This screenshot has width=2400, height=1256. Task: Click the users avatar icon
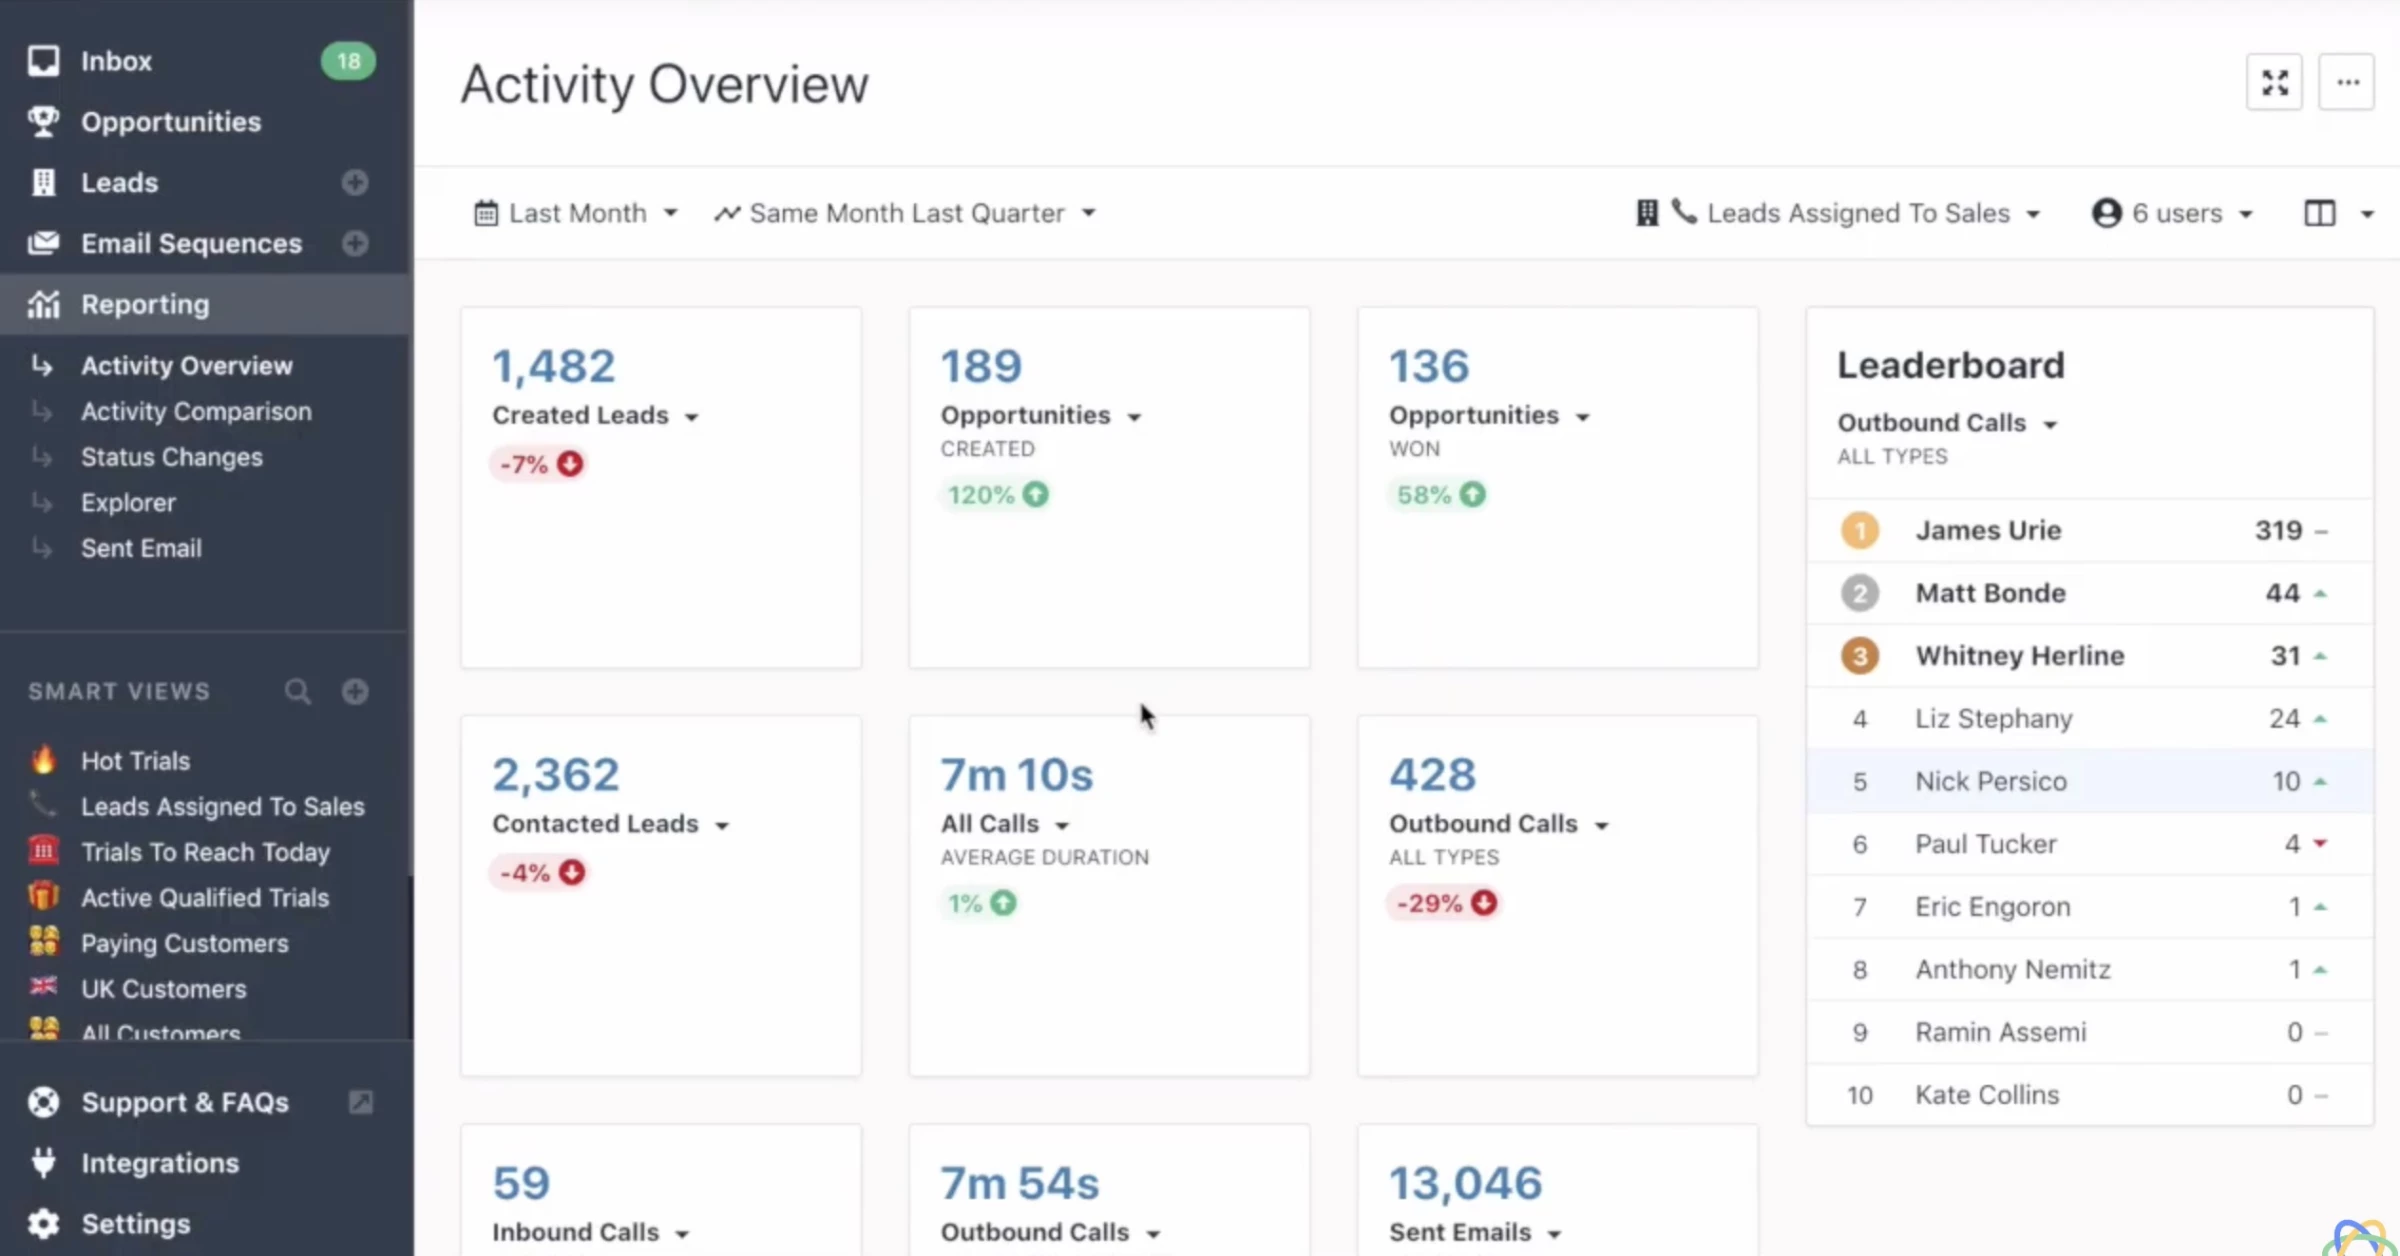click(x=2107, y=213)
